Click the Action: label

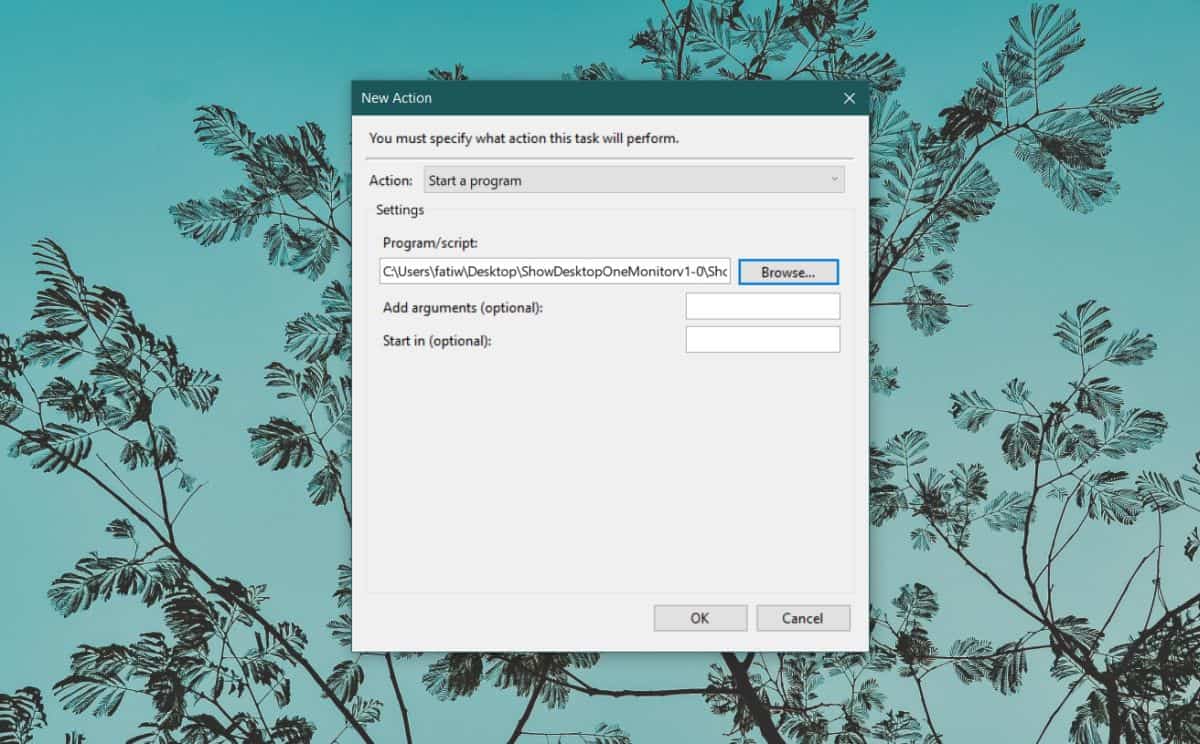[391, 181]
